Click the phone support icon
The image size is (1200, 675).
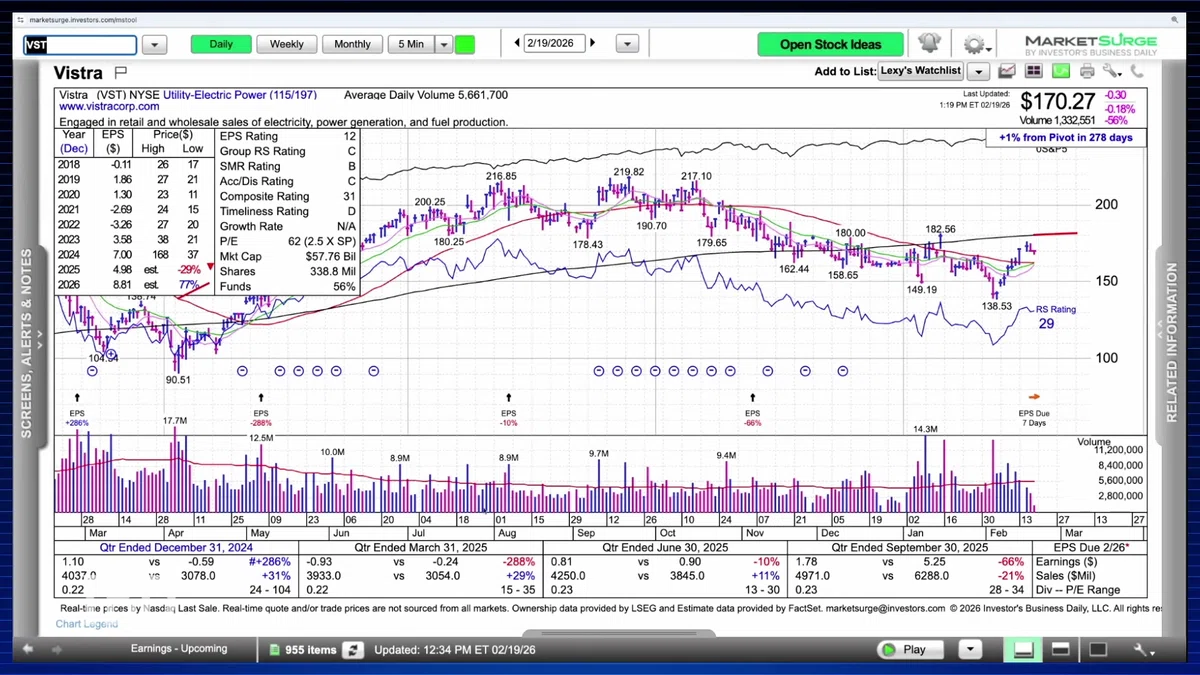[1137, 72]
